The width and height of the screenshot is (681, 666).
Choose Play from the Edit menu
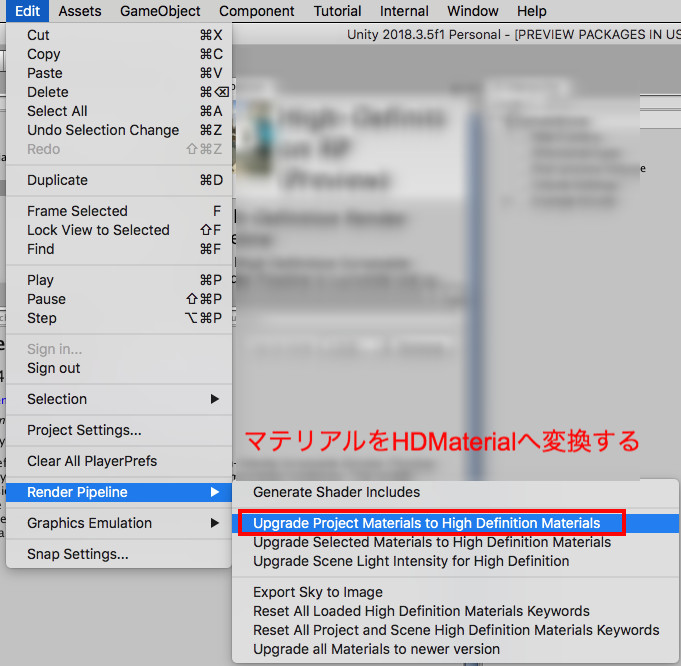119,280
